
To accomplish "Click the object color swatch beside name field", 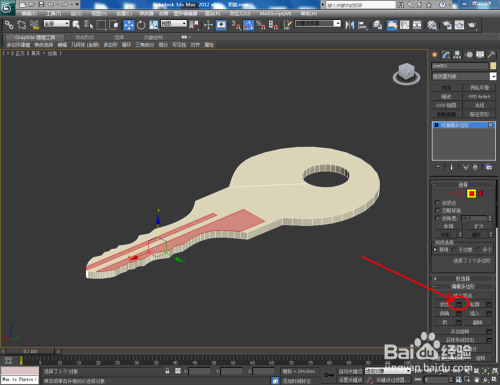I will (x=493, y=66).
